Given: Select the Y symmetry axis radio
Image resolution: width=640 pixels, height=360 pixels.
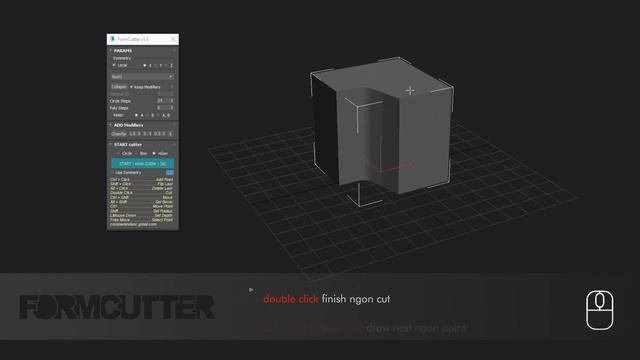Looking at the screenshot, I should pos(156,66).
